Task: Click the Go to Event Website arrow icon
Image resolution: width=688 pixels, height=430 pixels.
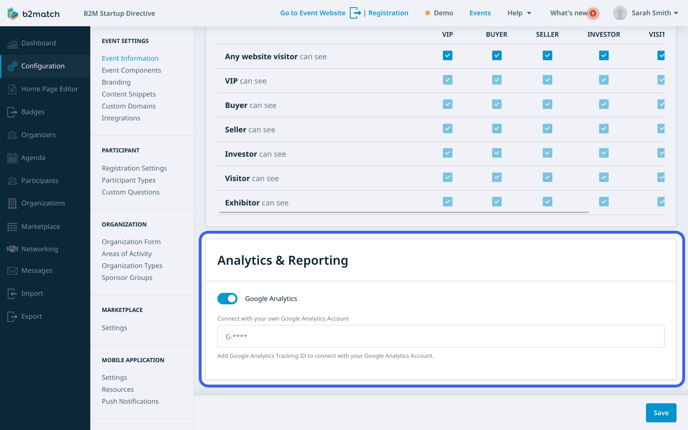Action: (x=355, y=13)
